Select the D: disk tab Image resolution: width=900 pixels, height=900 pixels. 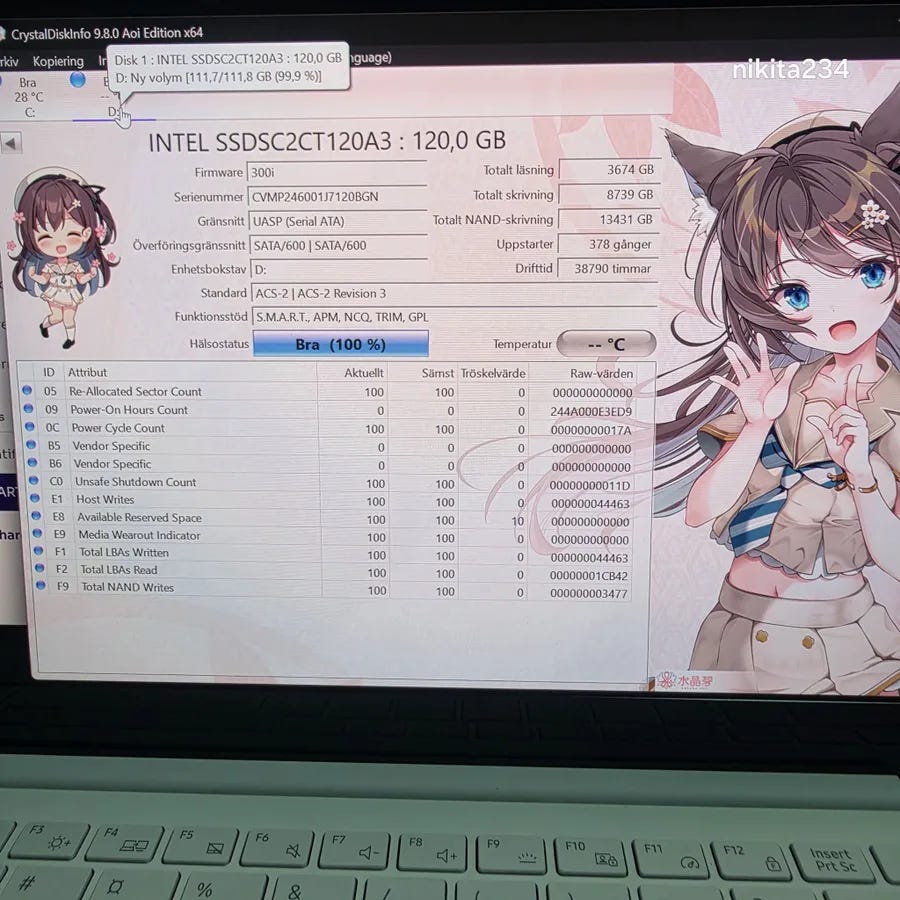[x=113, y=112]
